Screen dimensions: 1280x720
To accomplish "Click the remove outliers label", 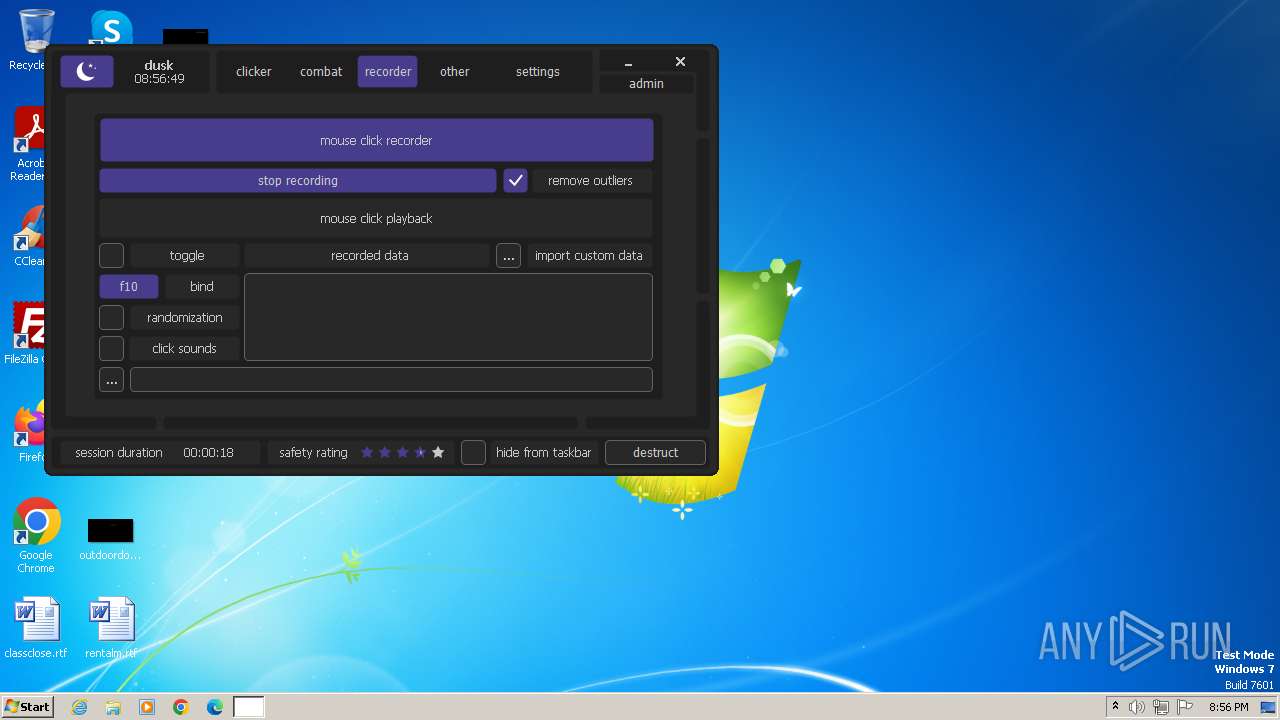I will 590,181.
